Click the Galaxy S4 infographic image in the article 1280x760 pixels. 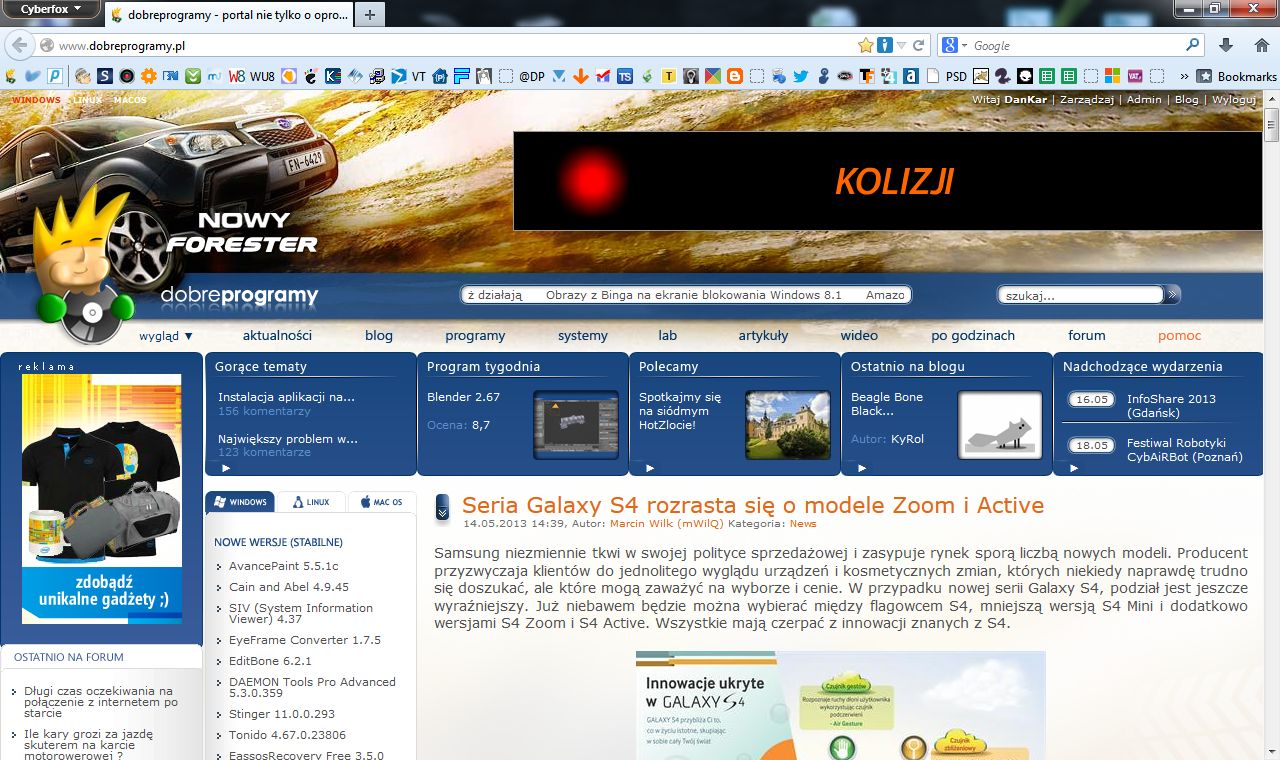pyautogui.click(x=840, y=705)
